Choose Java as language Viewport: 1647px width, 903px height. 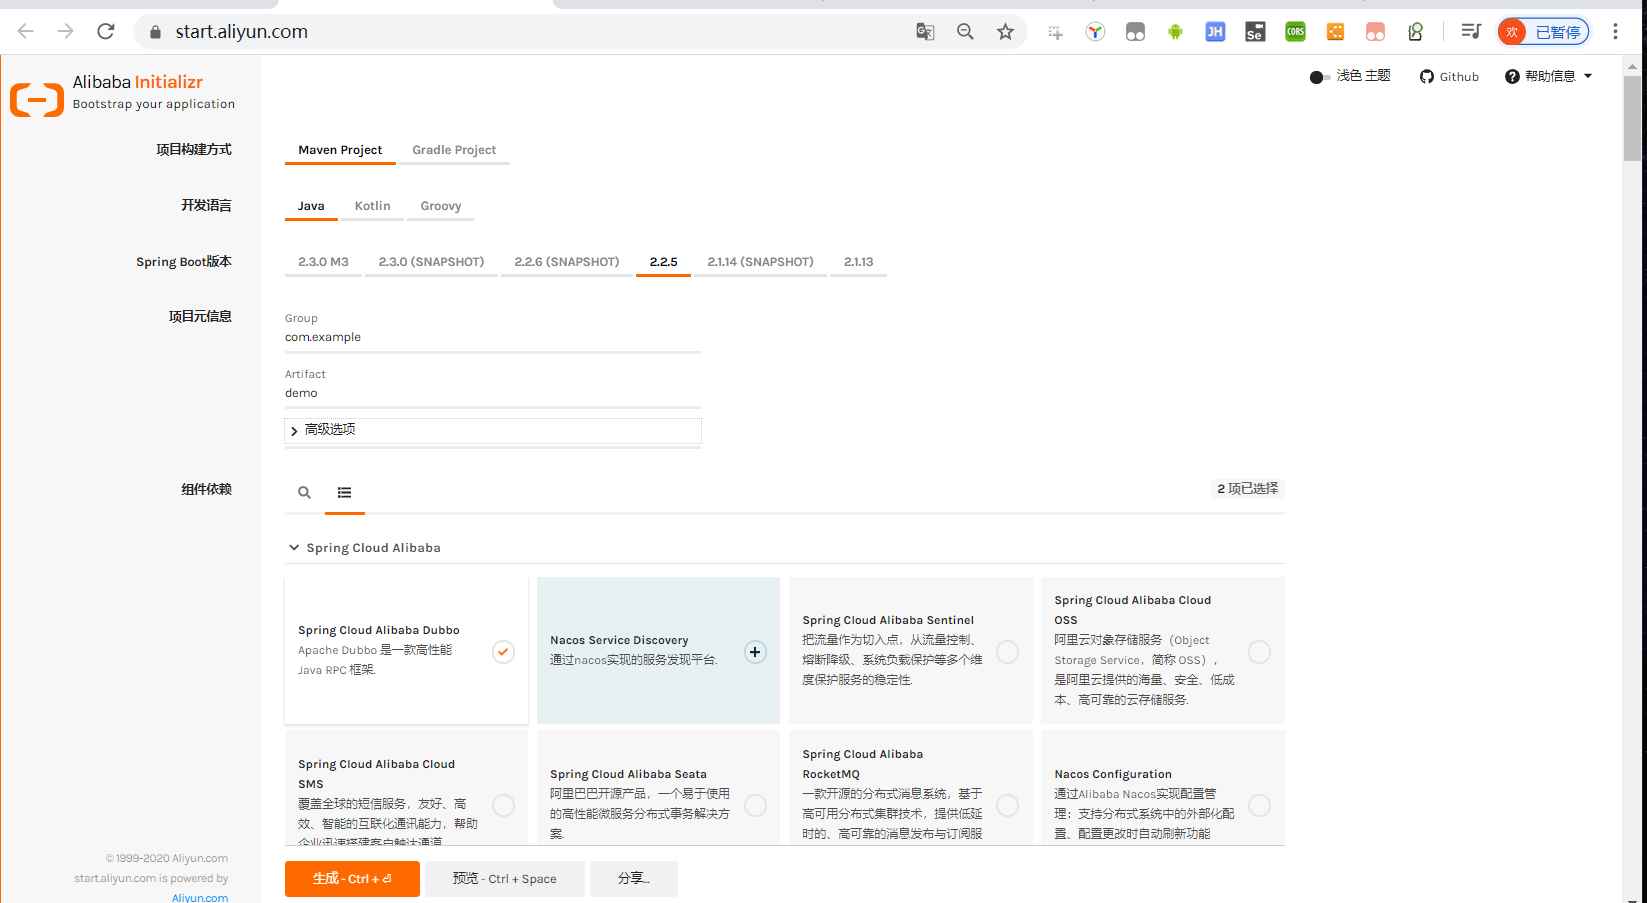(311, 206)
